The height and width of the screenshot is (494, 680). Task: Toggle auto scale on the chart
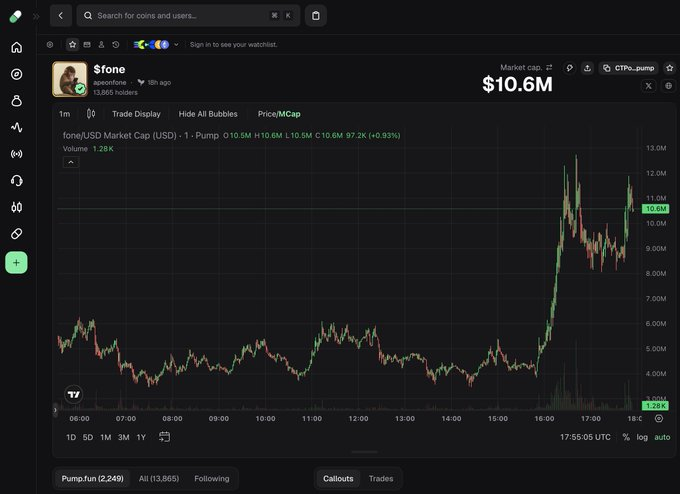tap(662, 437)
